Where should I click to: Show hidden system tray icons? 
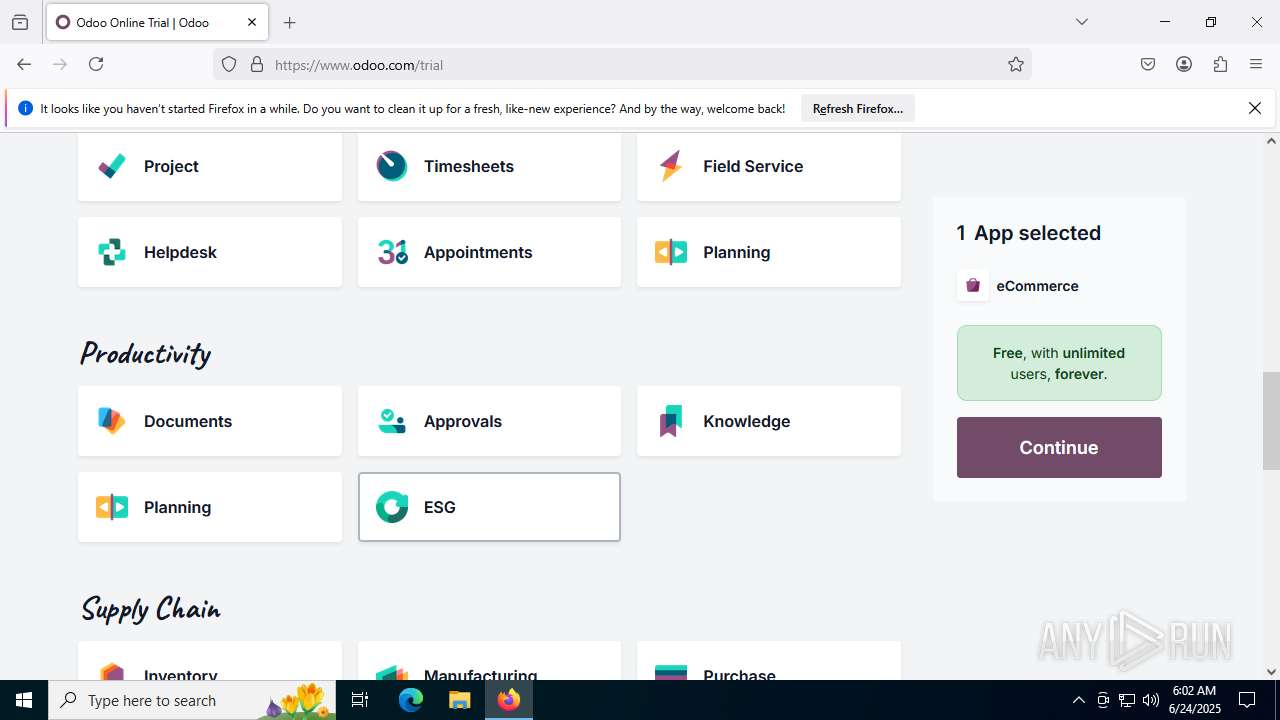coord(1078,700)
